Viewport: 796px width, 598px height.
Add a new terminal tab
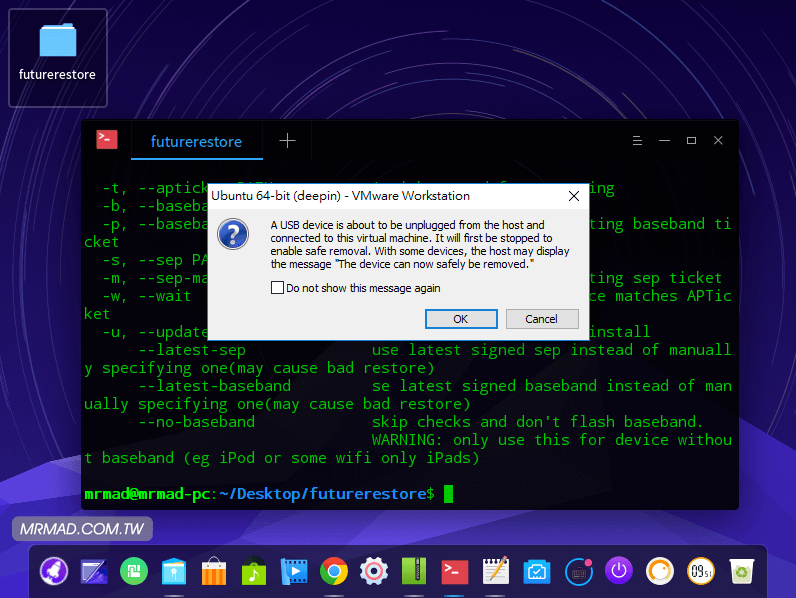287,141
